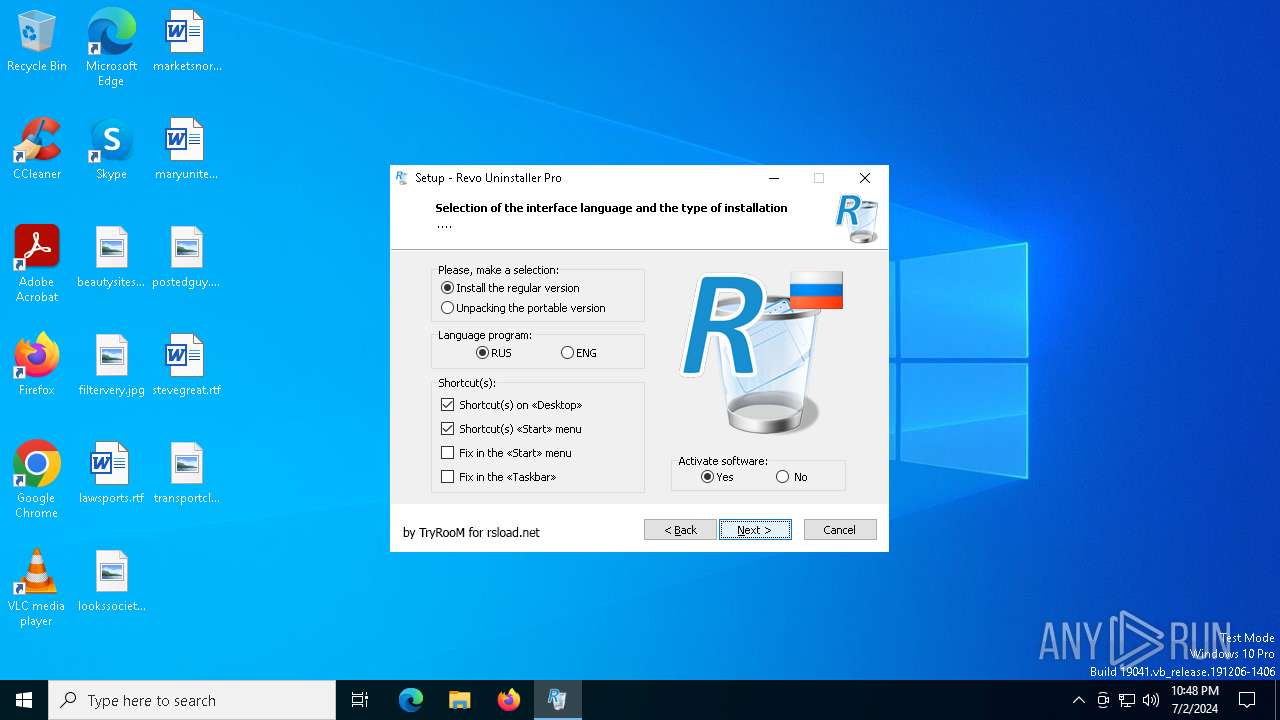The image size is (1280, 720).
Task: Click the Revo Uninstaller title bar icon
Action: pos(402,178)
